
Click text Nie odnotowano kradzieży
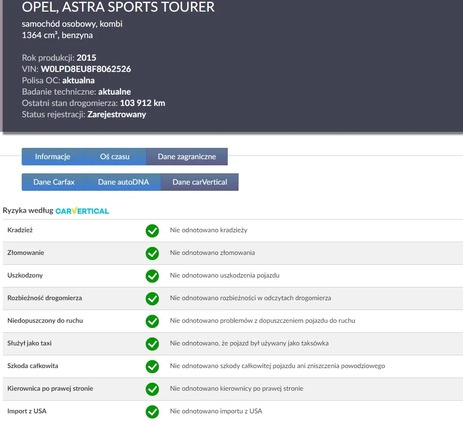[209, 230]
